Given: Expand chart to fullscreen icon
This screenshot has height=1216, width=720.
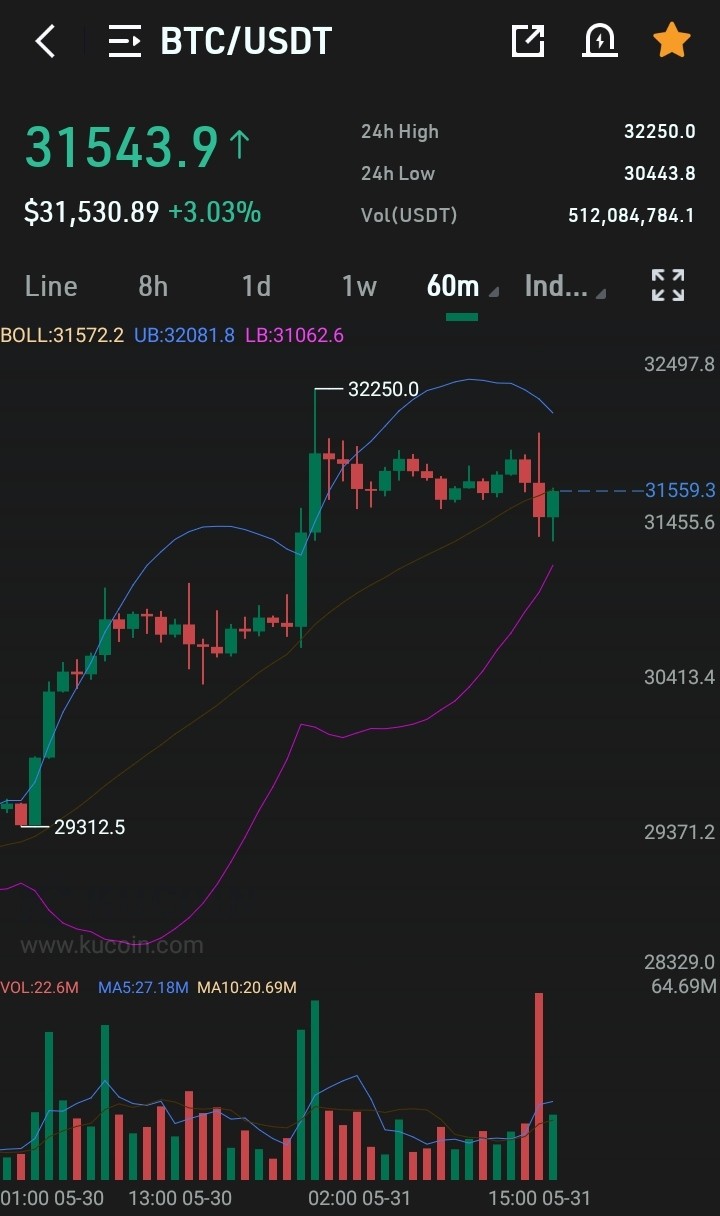Looking at the screenshot, I should pos(668,285).
